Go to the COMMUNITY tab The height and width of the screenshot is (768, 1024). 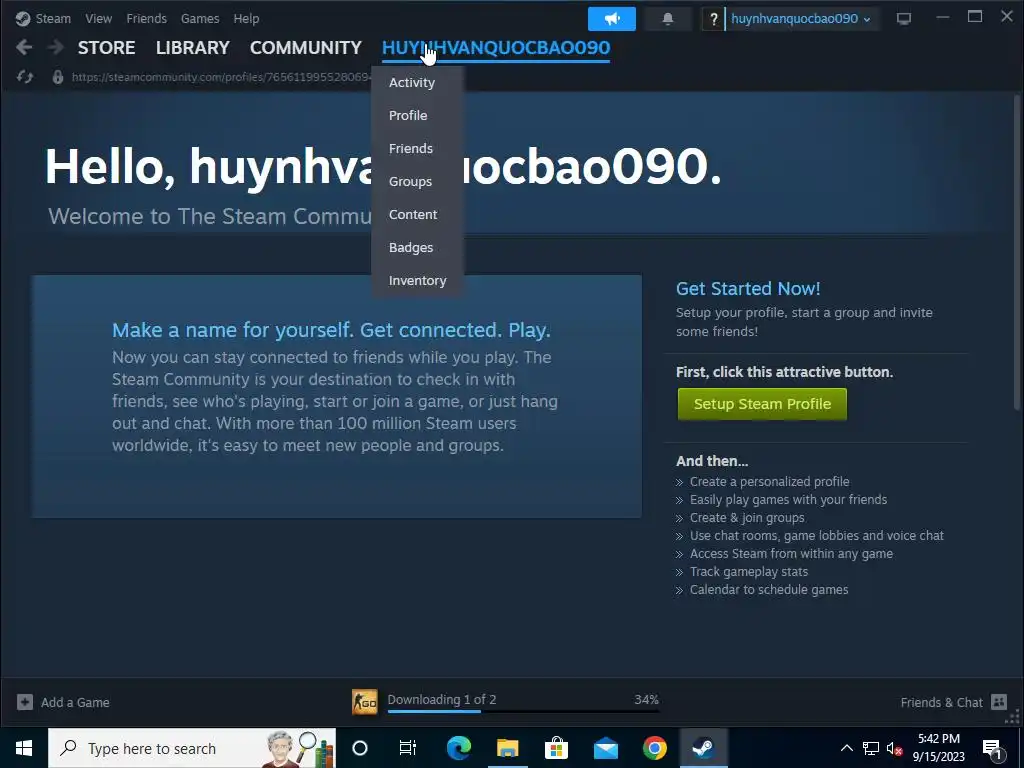coord(306,48)
